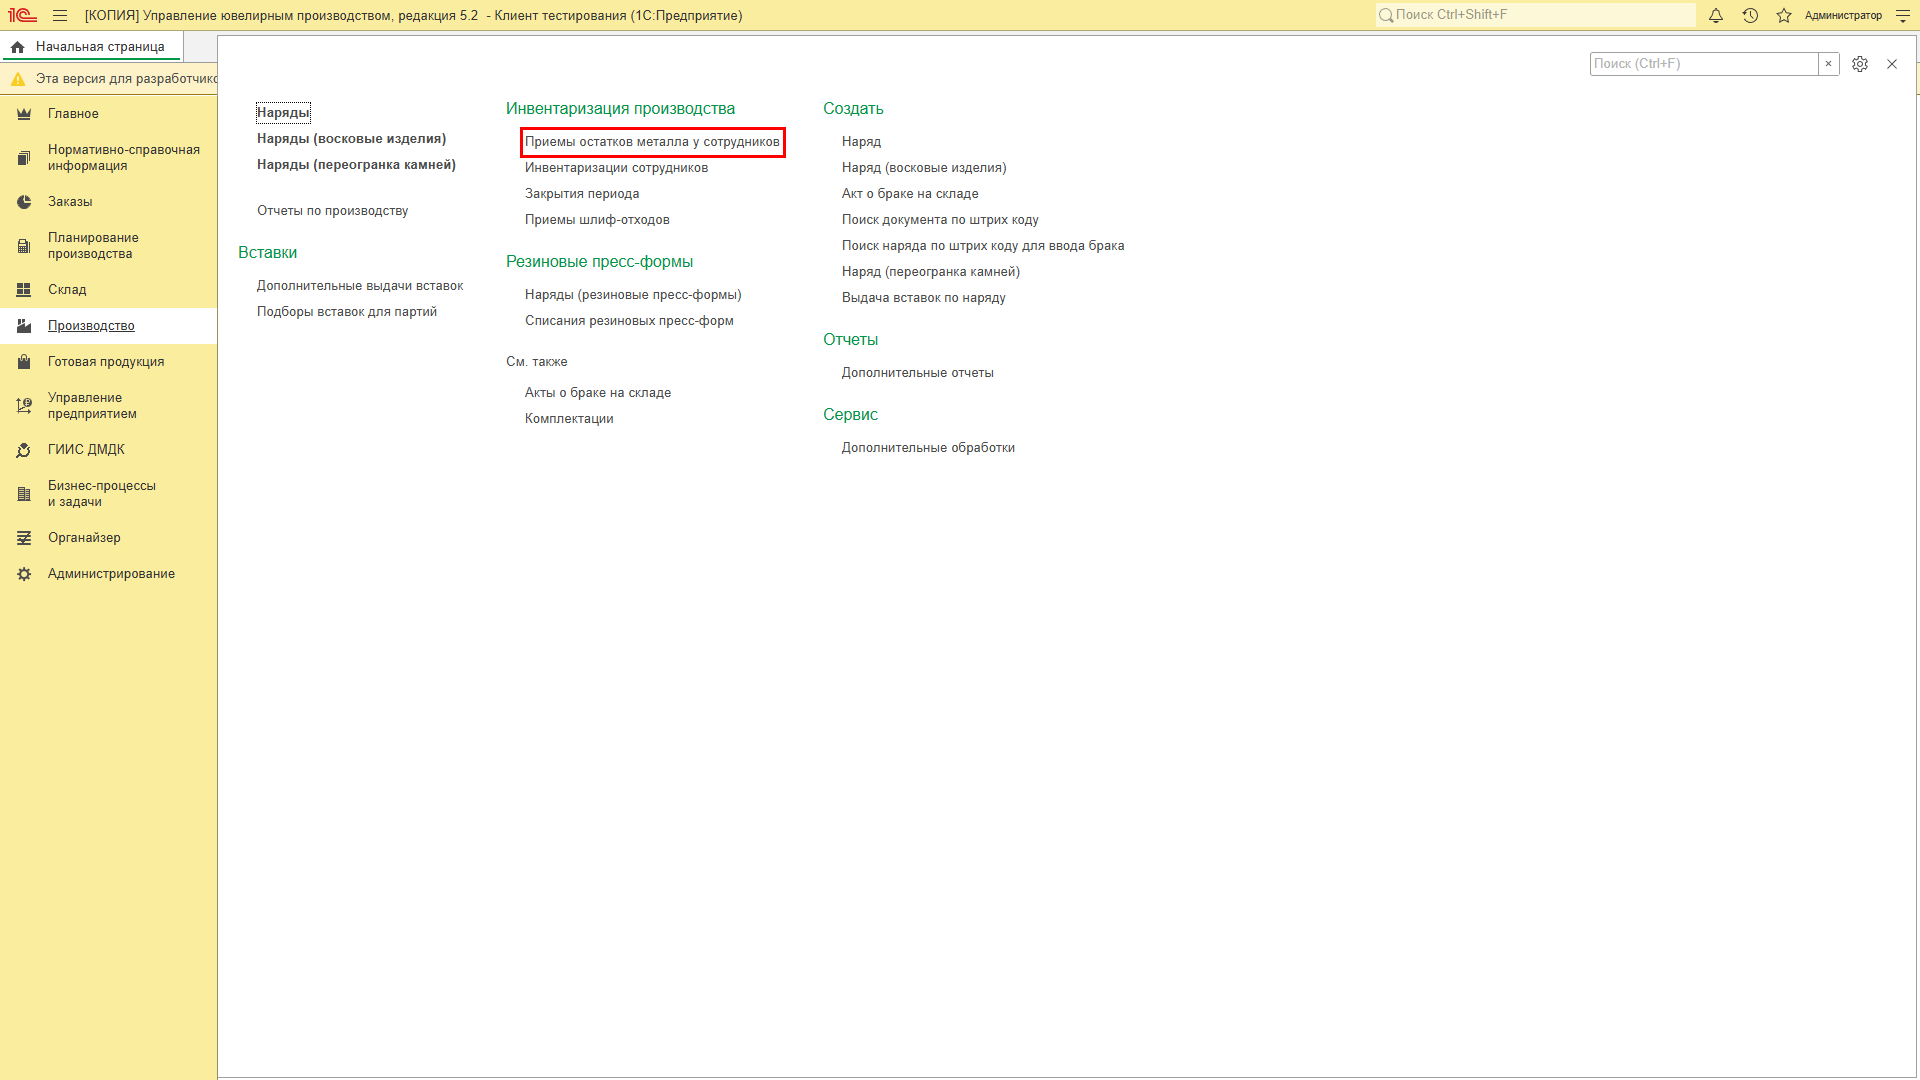Image resolution: width=1920 pixels, height=1080 pixels.
Task: Open Приемы шлиф-отходов
Action: (597, 220)
